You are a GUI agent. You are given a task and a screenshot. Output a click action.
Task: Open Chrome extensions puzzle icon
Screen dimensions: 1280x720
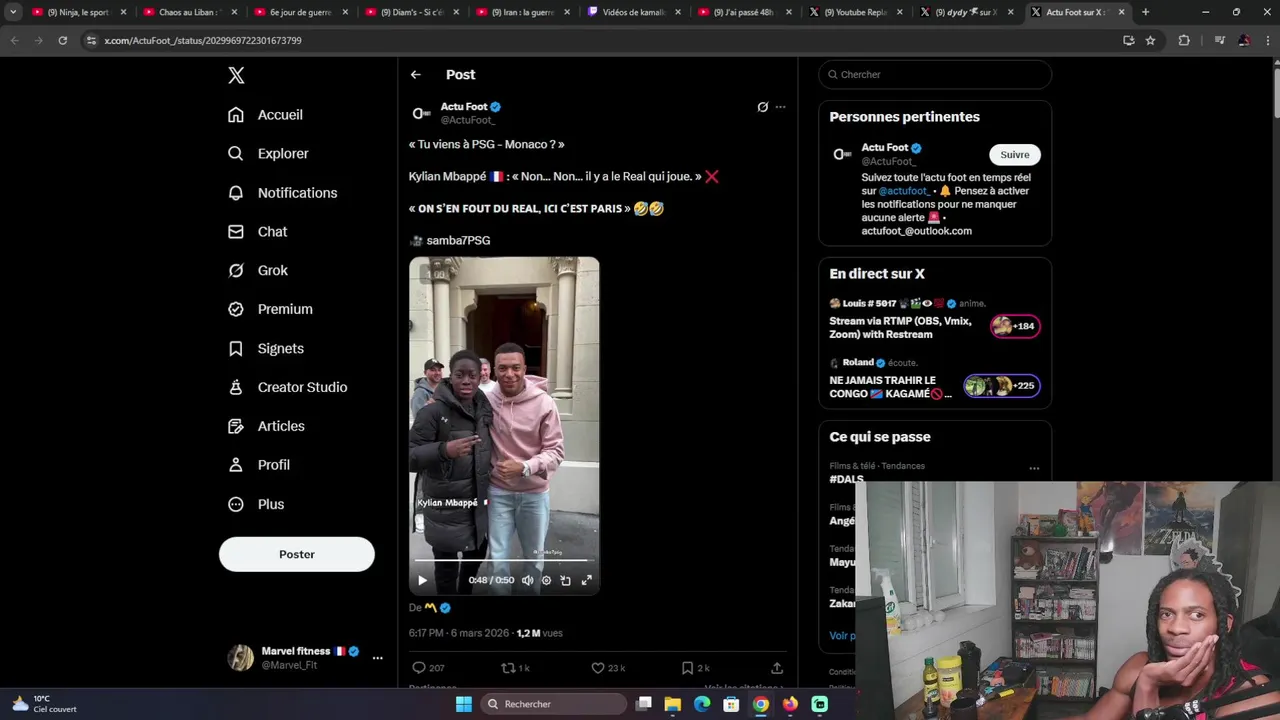[1184, 41]
